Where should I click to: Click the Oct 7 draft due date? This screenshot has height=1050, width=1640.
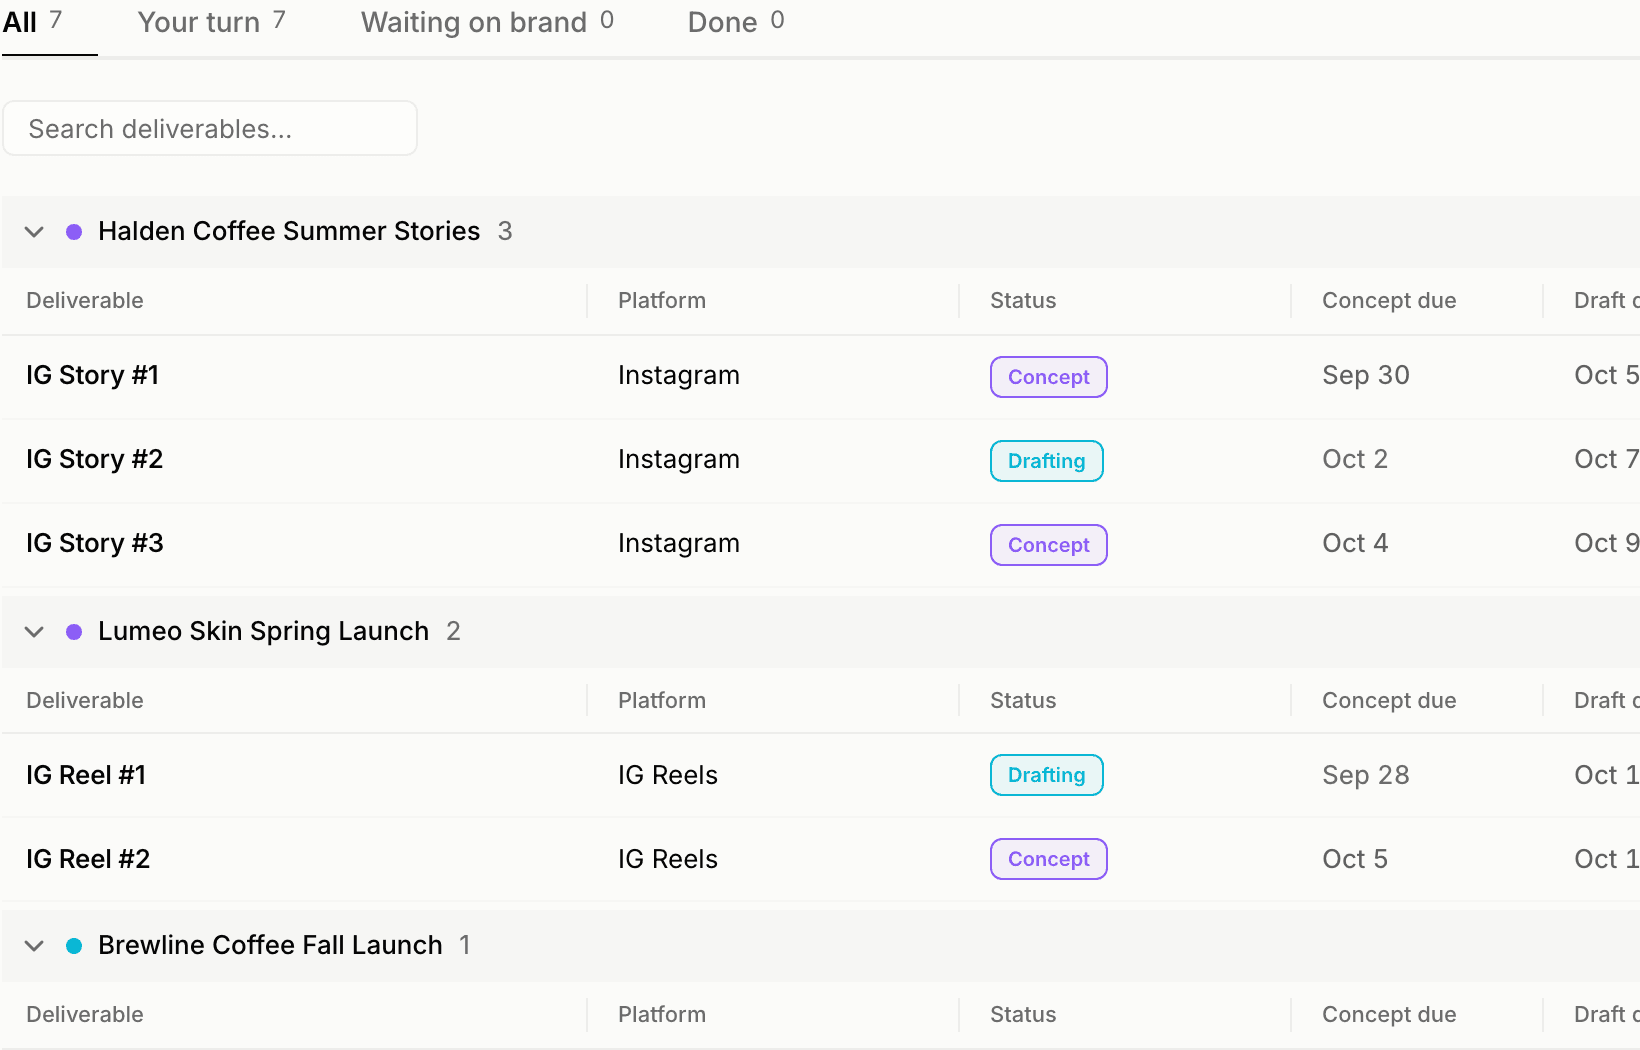(x=1606, y=459)
